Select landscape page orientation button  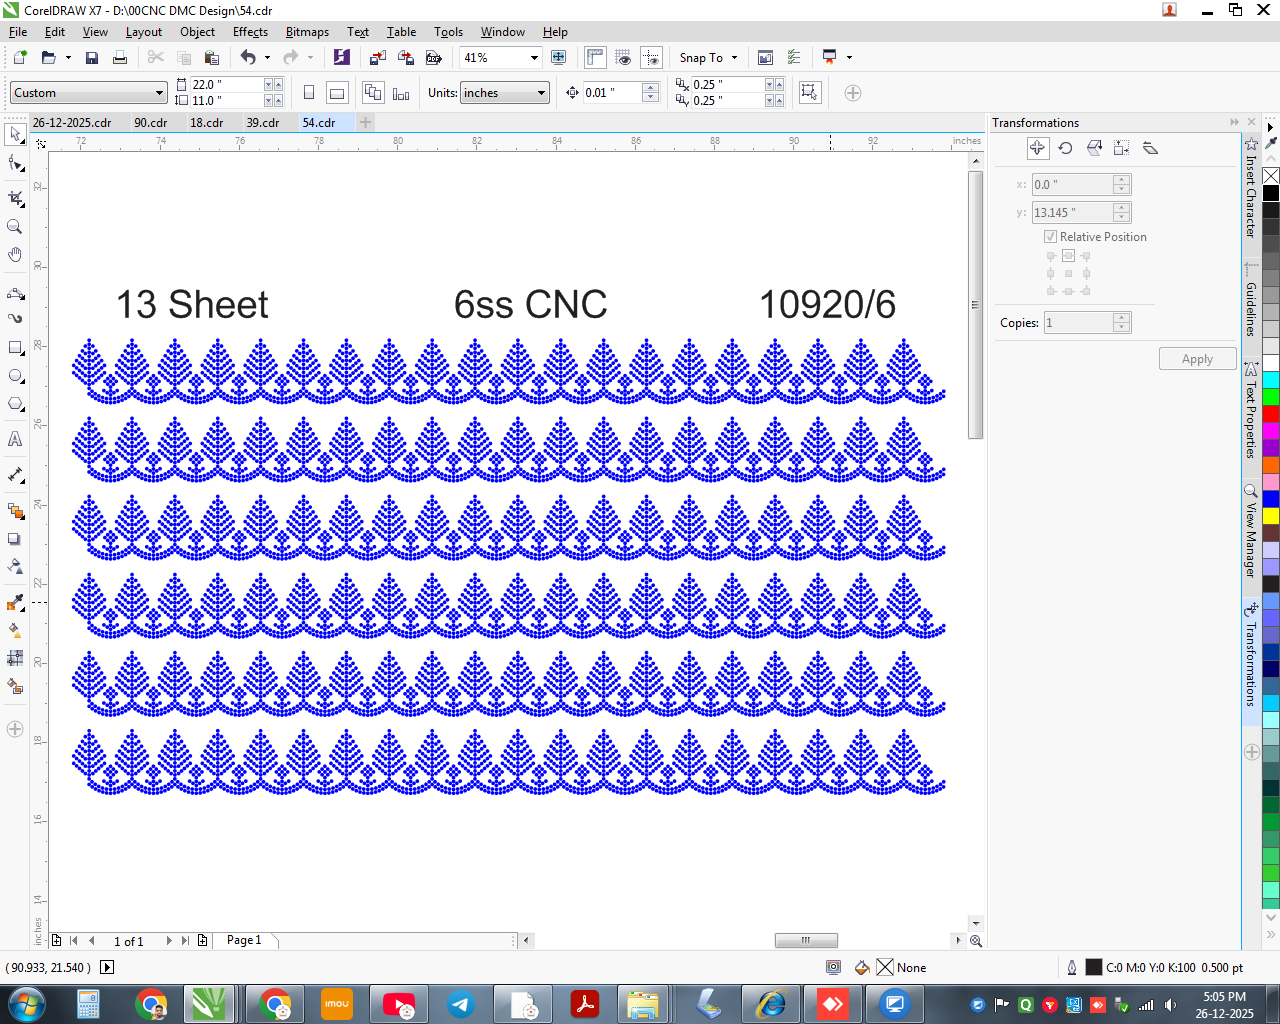click(x=338, y=93)
